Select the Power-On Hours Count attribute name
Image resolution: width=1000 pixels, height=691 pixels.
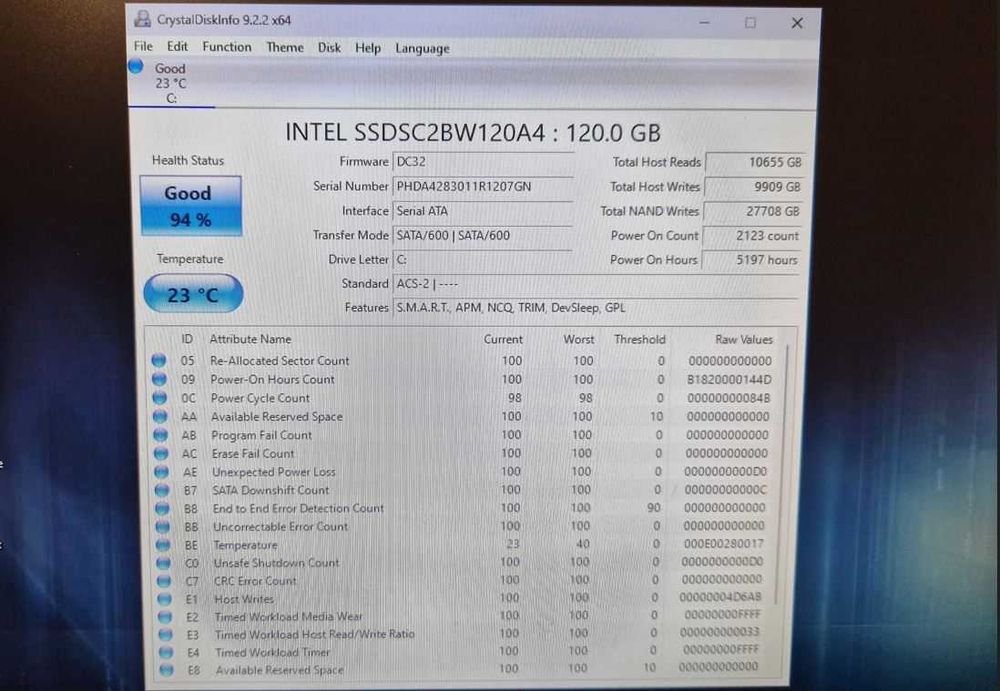272,379
